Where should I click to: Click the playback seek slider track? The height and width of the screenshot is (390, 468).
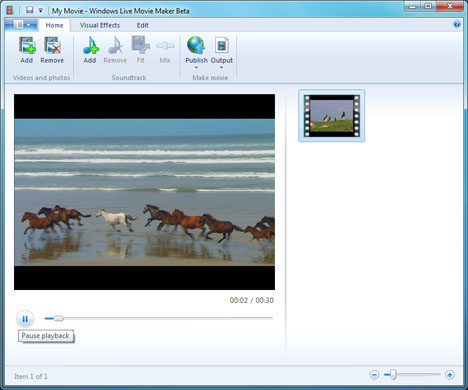159,318
